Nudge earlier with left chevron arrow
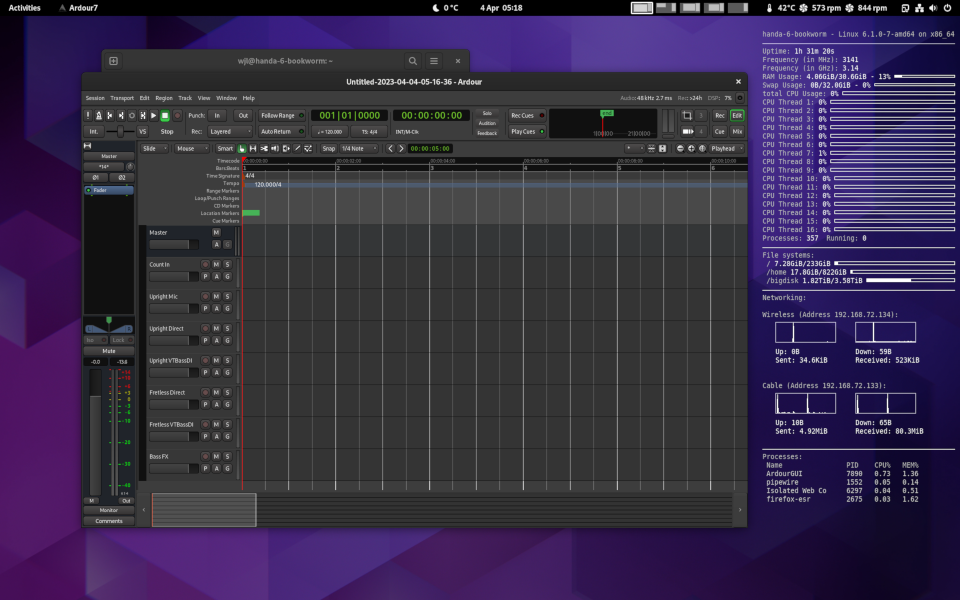This screenshot has height=600, width=960. point(391,148)
